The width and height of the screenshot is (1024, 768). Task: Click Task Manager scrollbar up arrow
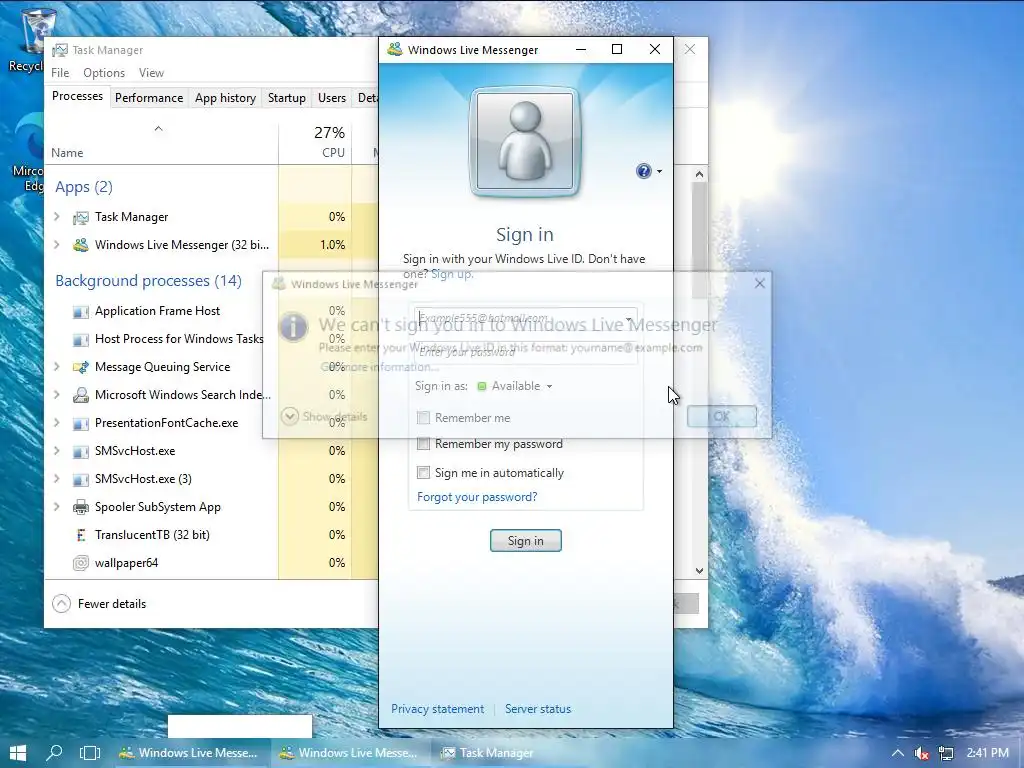coord(699,174)
